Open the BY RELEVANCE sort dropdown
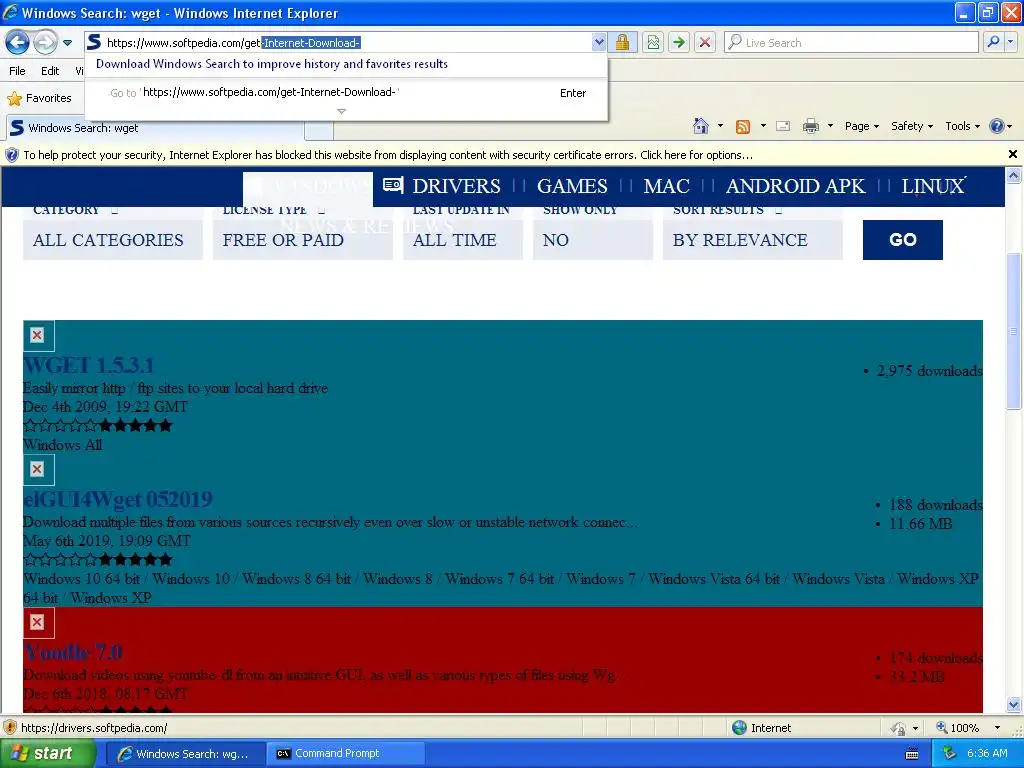 click(752, 240)
